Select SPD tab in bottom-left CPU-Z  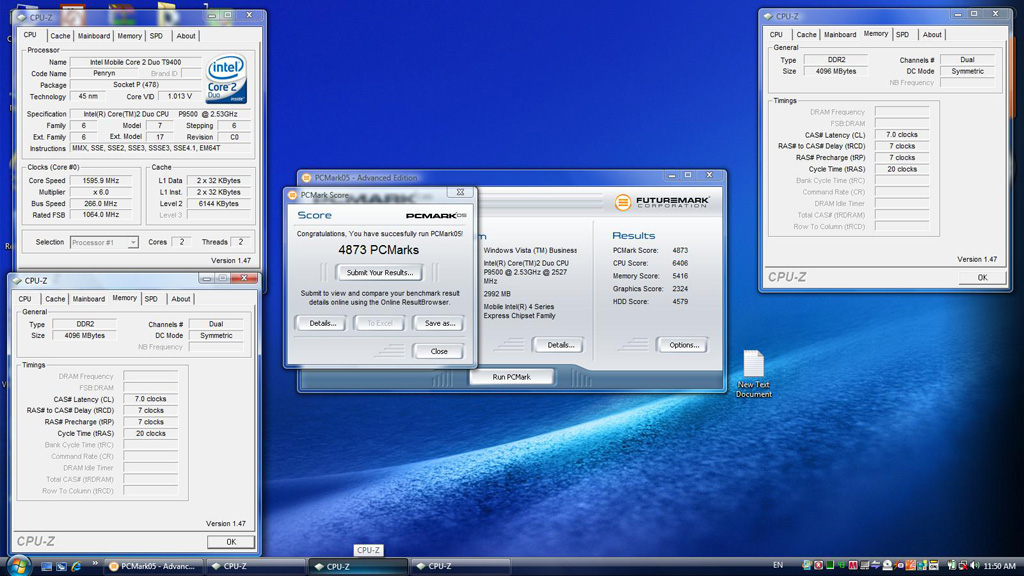[151, 299]
